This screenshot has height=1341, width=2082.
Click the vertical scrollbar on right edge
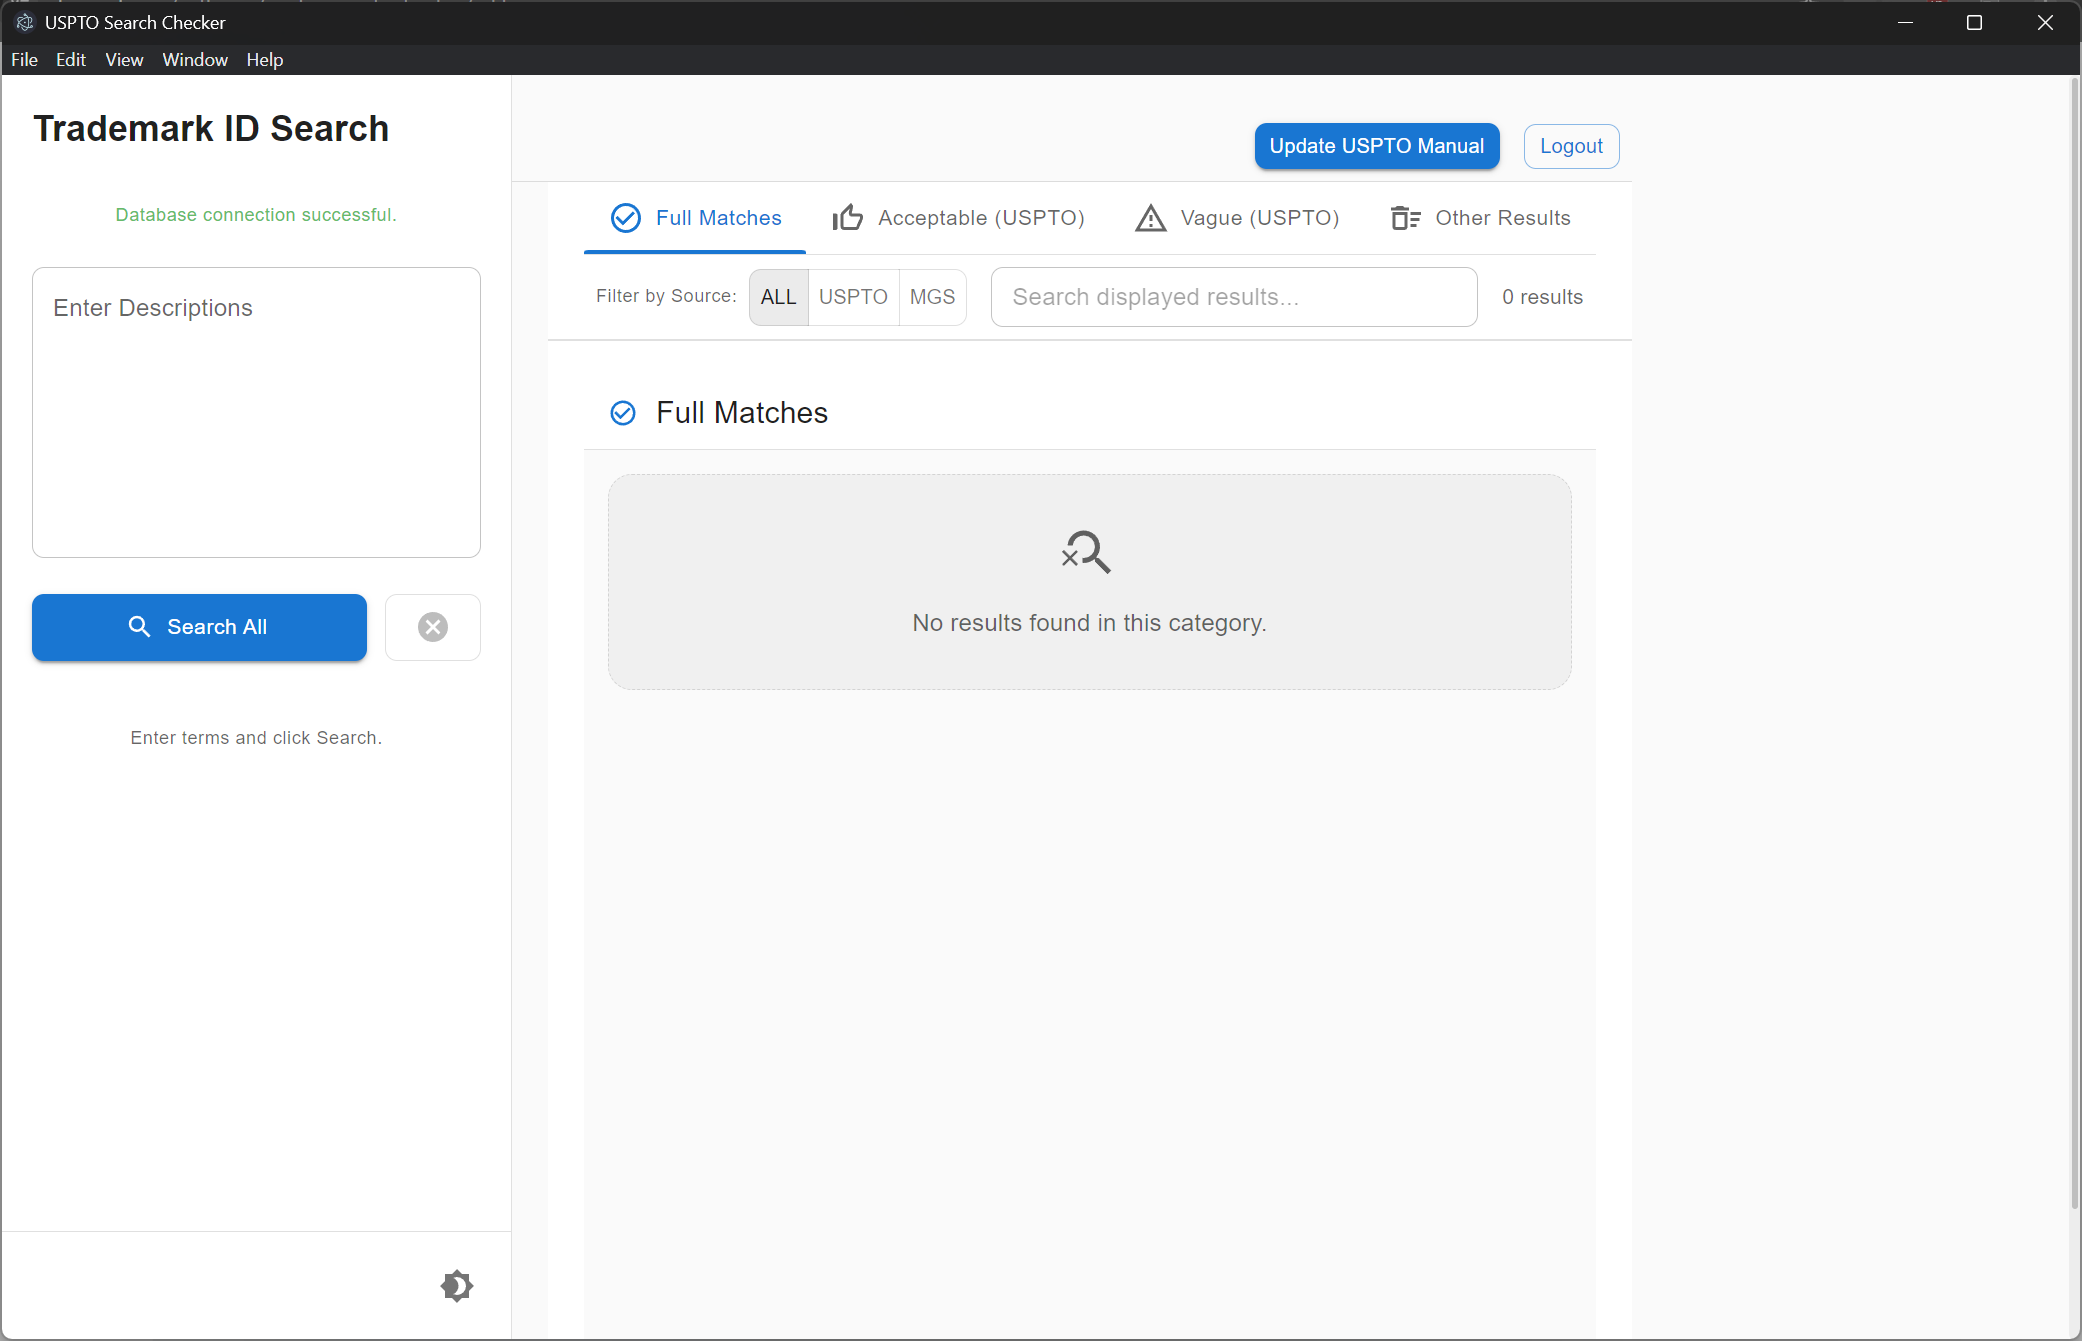tap(2074, 640)
